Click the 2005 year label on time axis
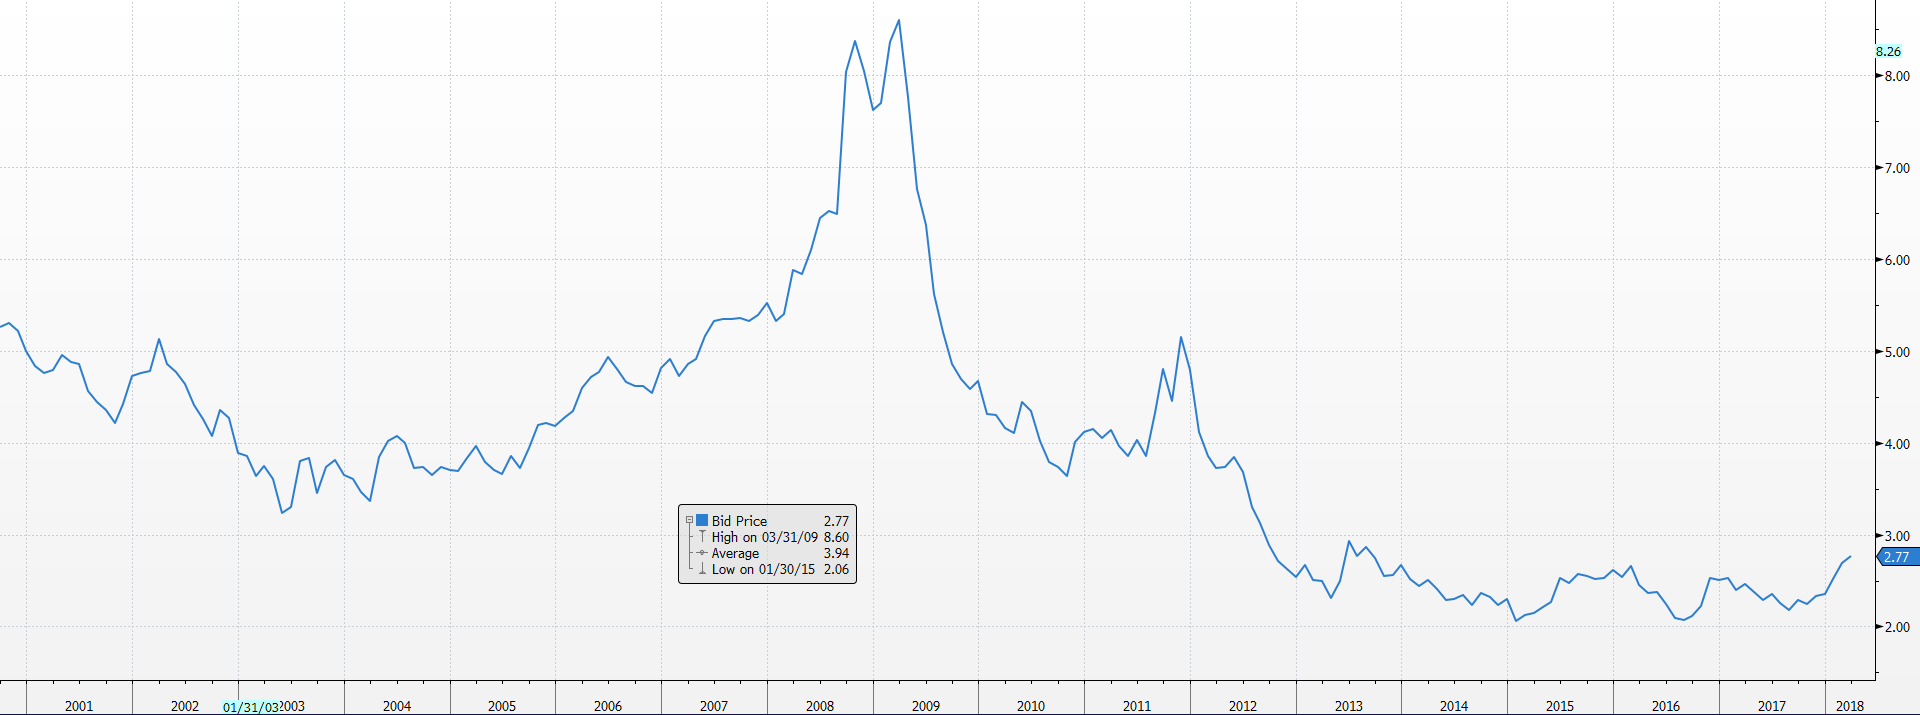Image resolution: width=1920 pixels, height=715 pixels. 502,706
